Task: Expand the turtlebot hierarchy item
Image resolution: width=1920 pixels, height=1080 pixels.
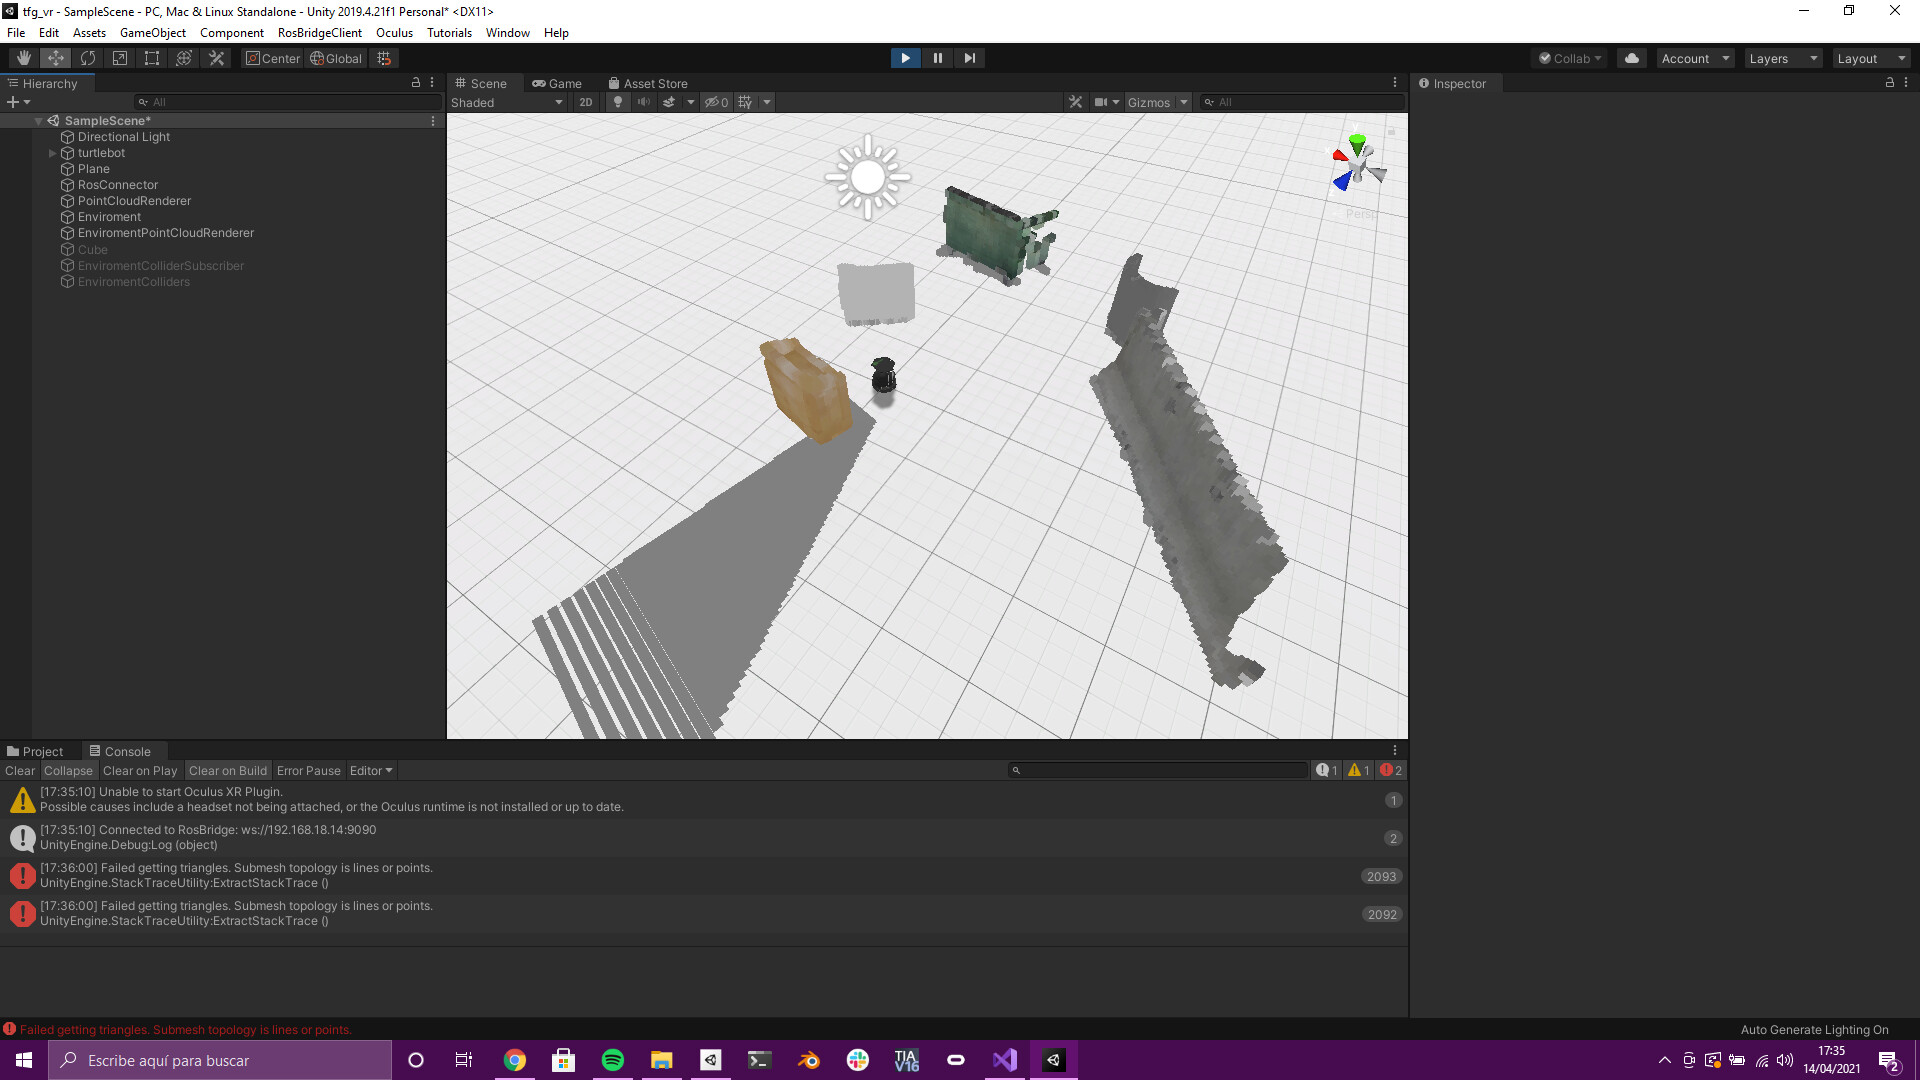Action: click(53, 153)
